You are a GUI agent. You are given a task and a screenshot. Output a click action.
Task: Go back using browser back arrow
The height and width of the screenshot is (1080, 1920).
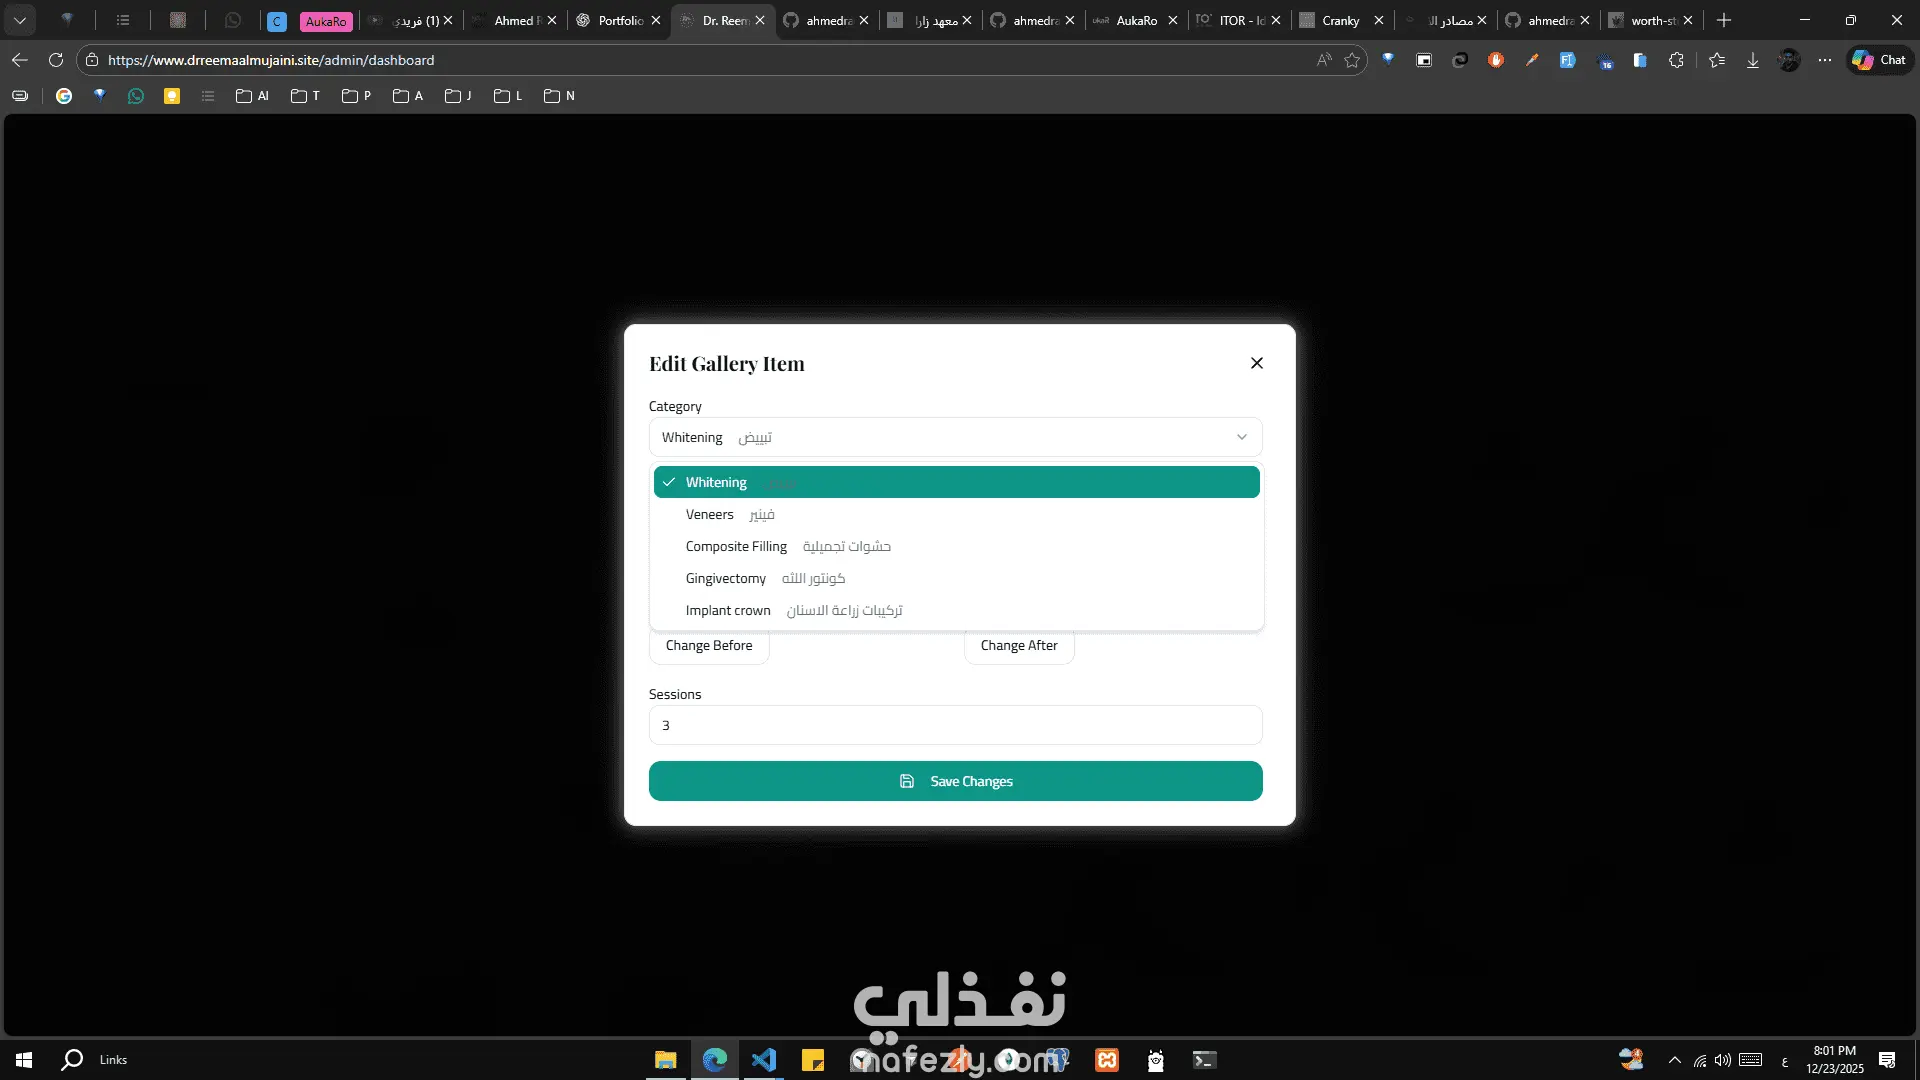tap(20, 60)
